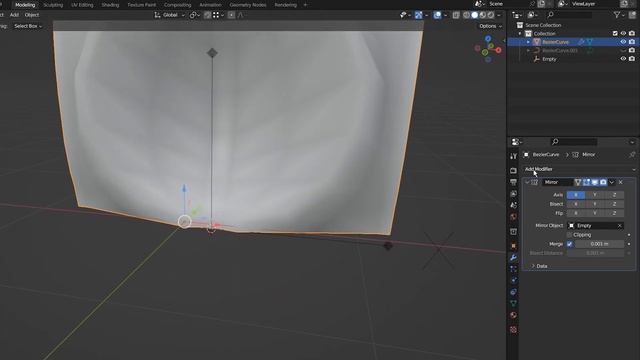Click the viewport navigation gizmo
This screenshot has height=360, width=640.
(488, 49)
